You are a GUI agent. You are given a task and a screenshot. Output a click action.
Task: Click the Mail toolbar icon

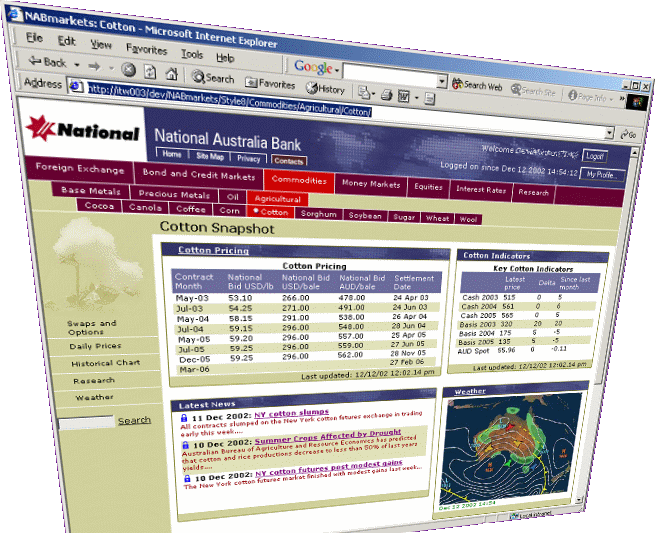click(x=363, y=93)
